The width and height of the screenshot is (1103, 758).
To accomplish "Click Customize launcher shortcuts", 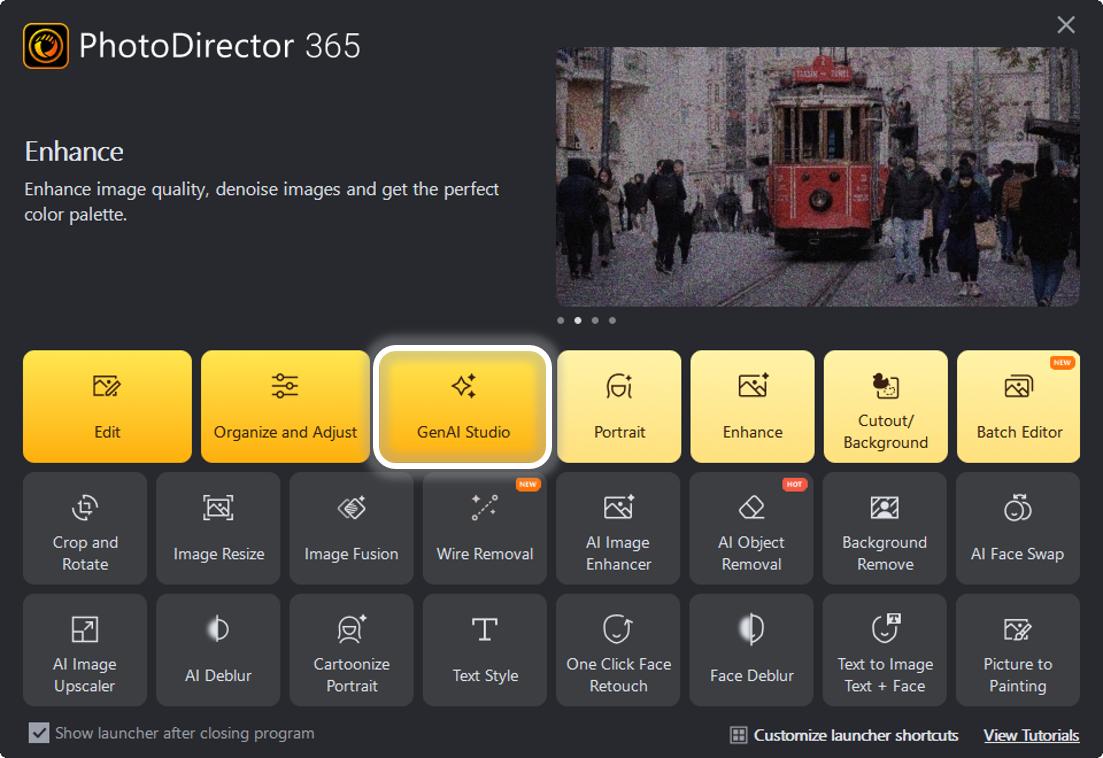I will (844, 735).
